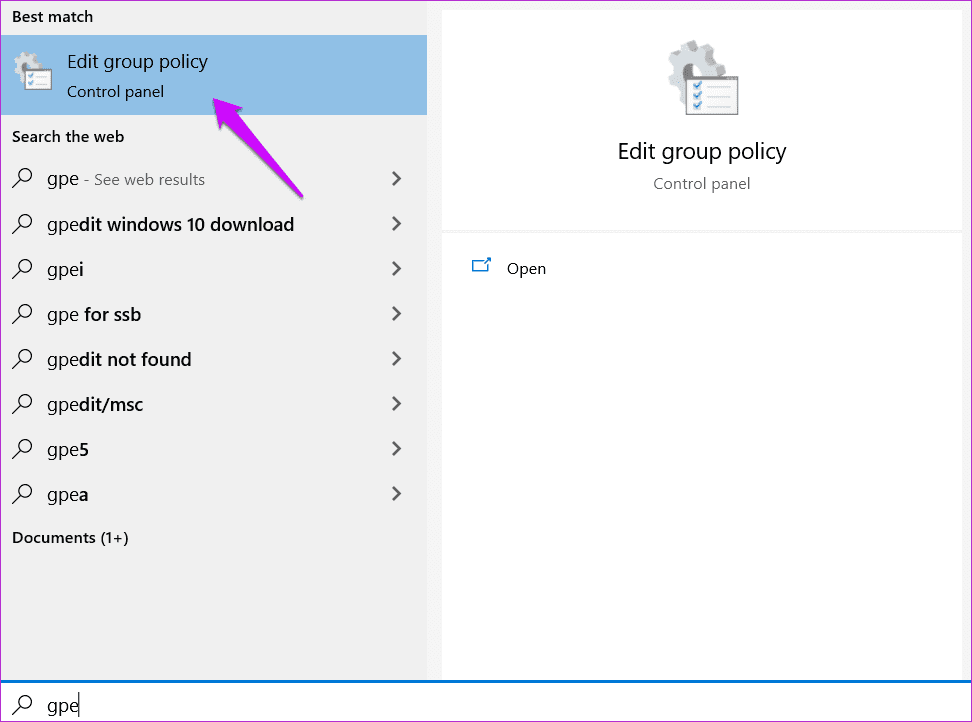972x722 pixels.
Task: Click the search box magnifier icon at bottom
Action: tap(22, 705)
